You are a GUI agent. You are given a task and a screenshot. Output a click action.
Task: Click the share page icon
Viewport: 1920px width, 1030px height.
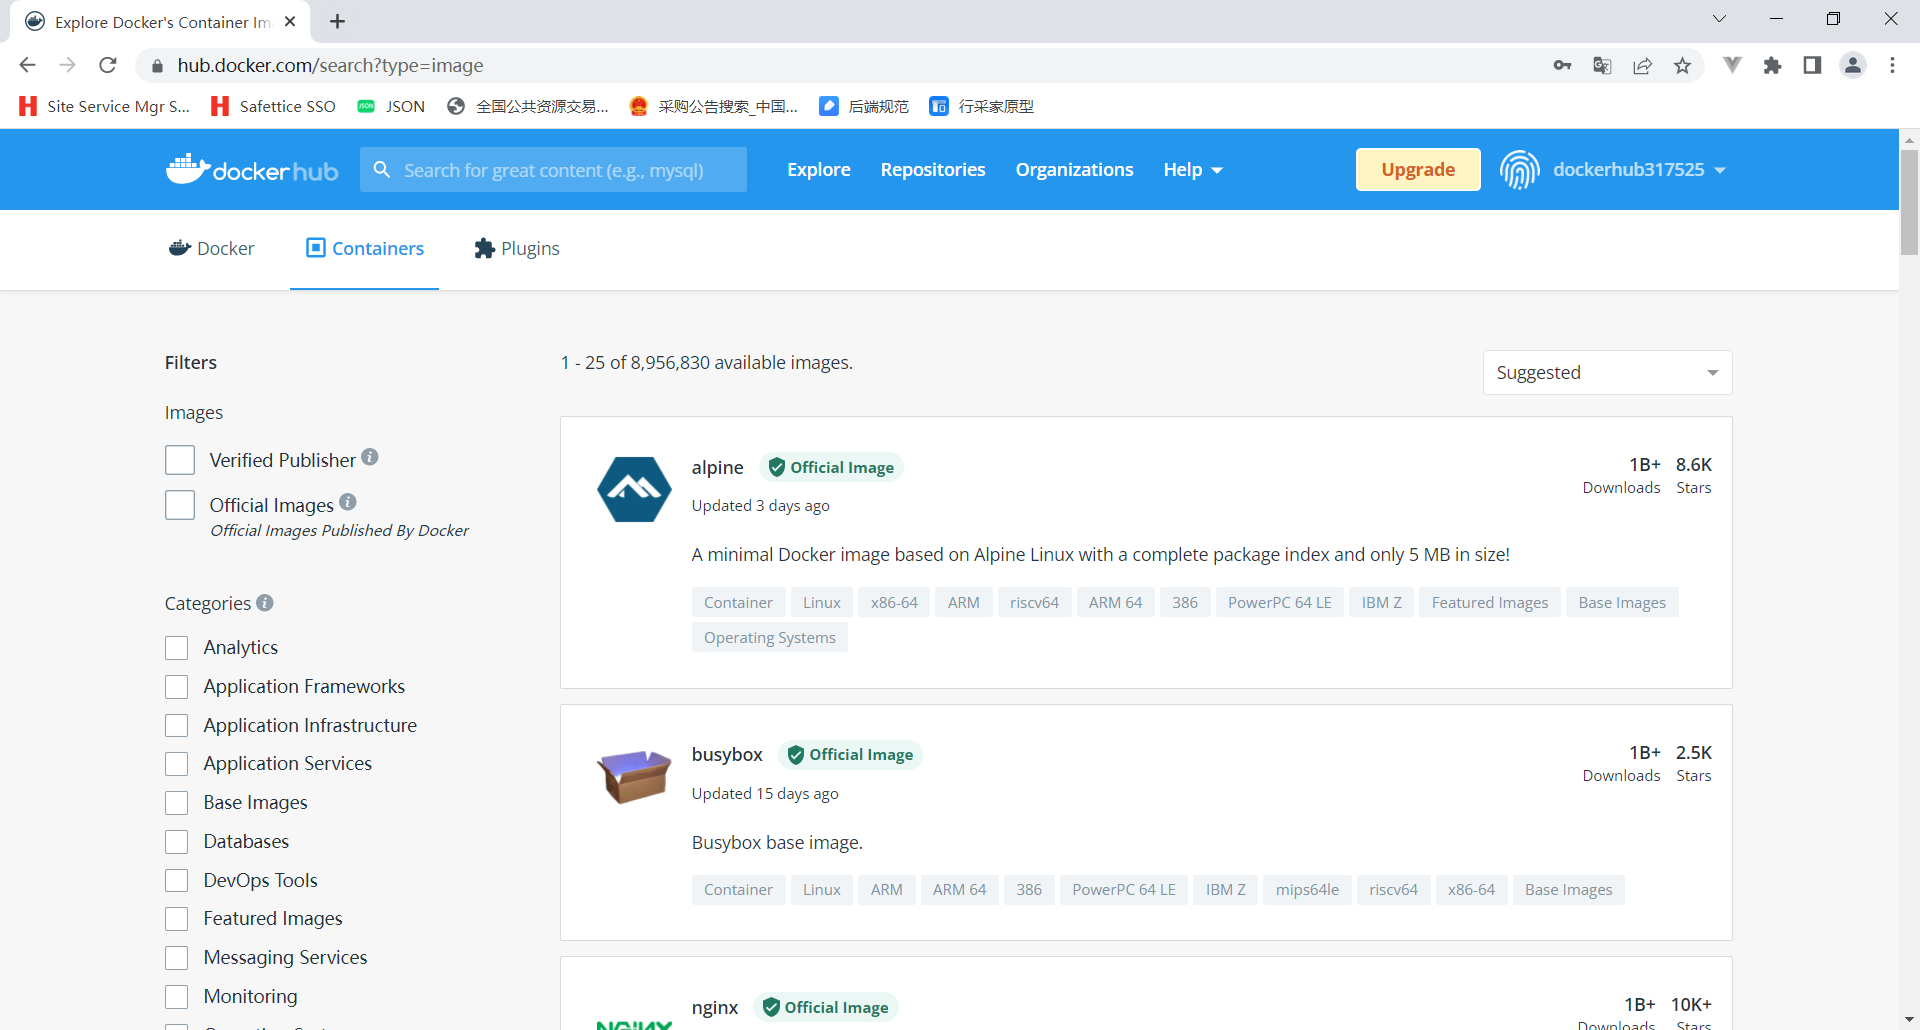[x=1642, y=65]
